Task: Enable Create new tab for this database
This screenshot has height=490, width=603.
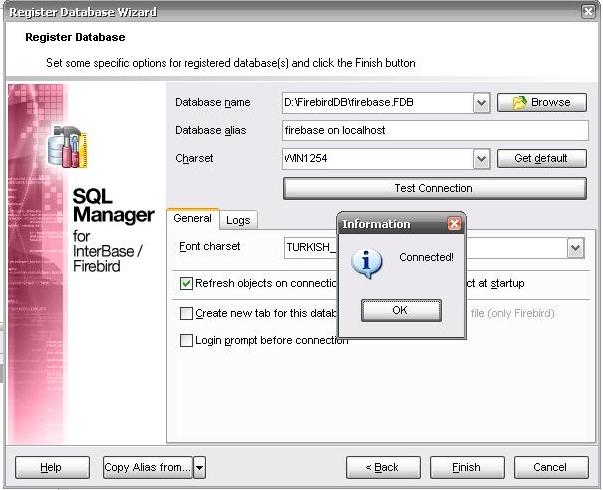Action: pyautogui.click(x=187, y=313)
